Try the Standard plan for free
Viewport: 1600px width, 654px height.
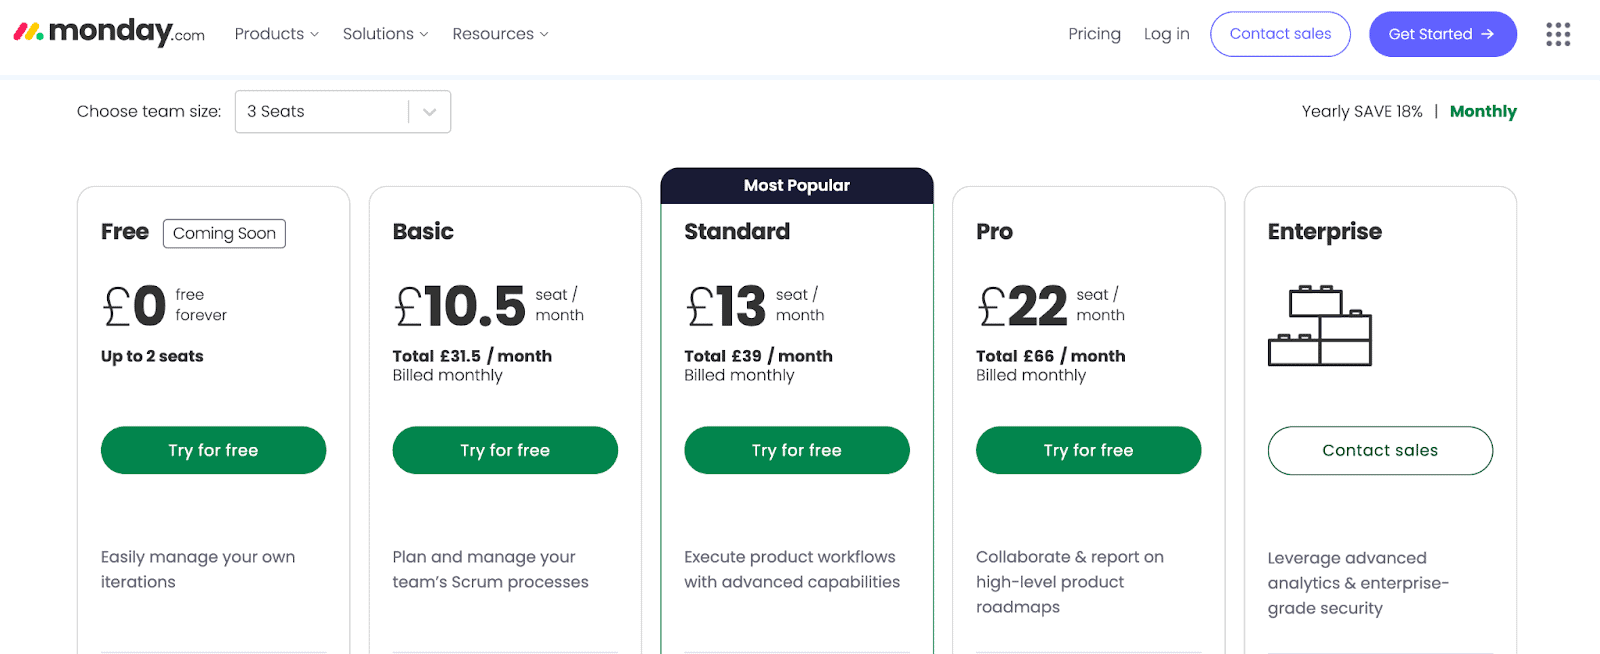coord(797,450)
